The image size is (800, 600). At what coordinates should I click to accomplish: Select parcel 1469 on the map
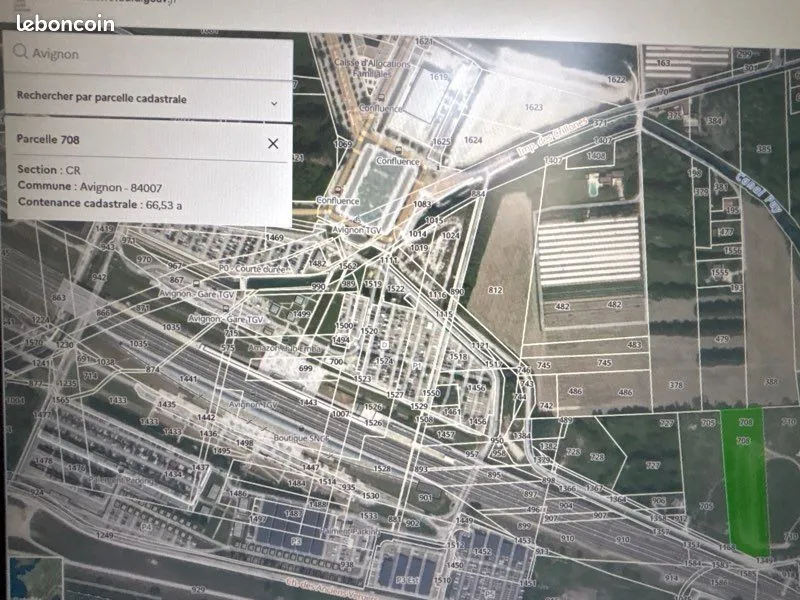[x=274, y=237]
